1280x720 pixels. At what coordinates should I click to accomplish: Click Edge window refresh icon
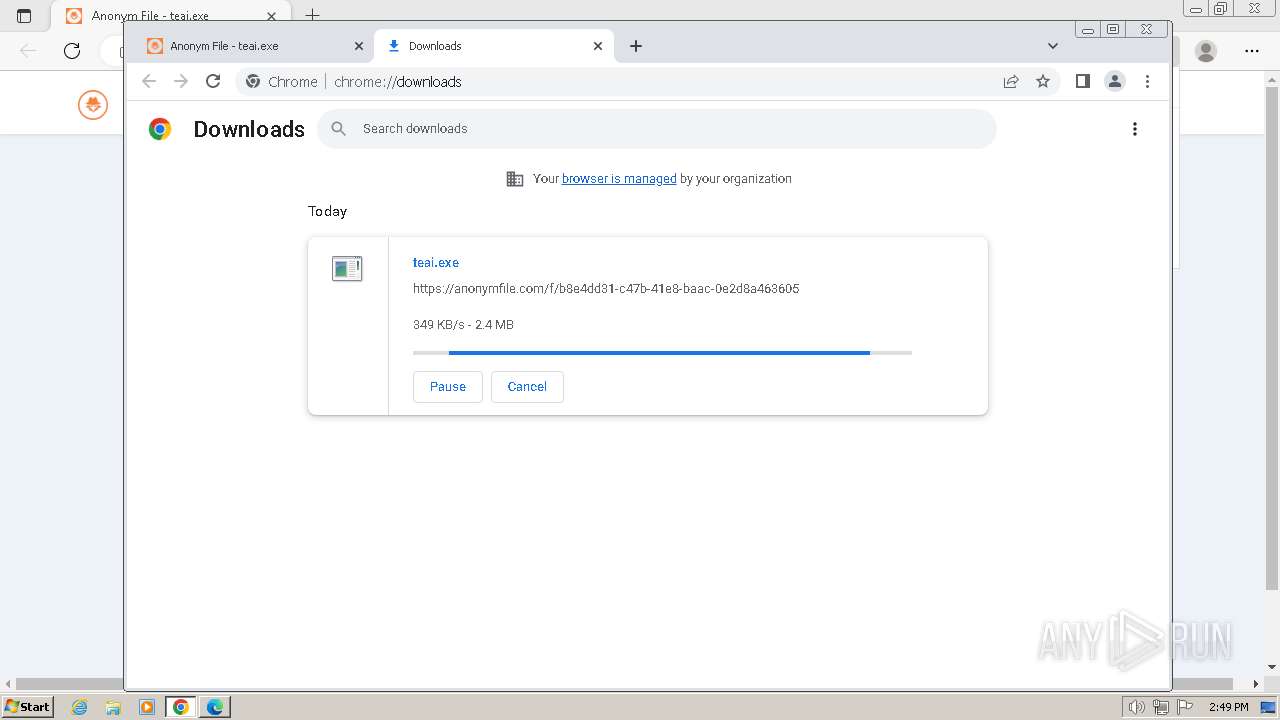(x=72, y=51)
